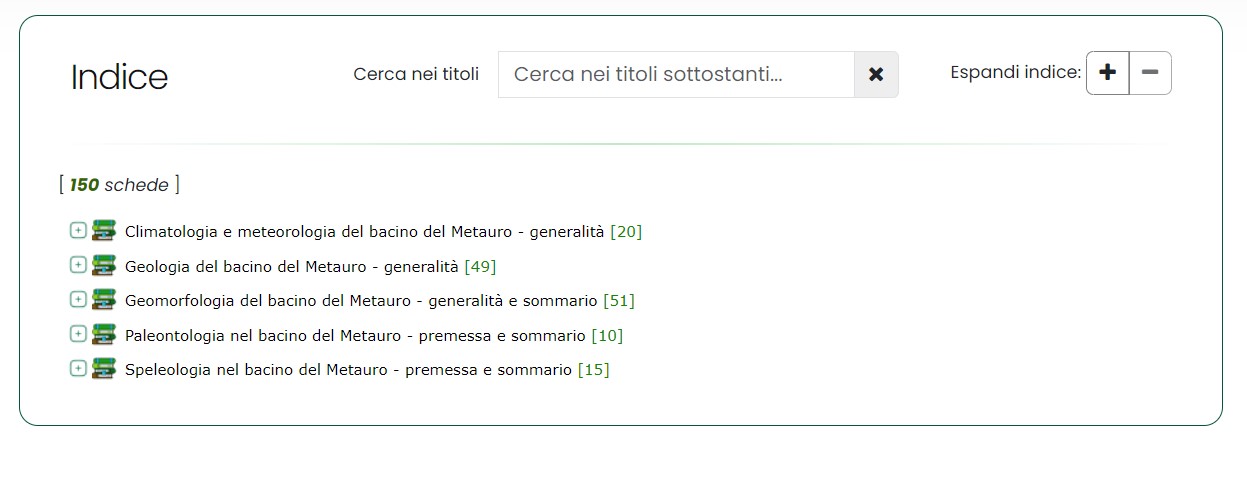Image resolution: width=1247 pixels, height=480 pixels.
Task: Open Climatologia e meteorologia del bacino link
Action: pyautogui.click(x=364, y=232)
